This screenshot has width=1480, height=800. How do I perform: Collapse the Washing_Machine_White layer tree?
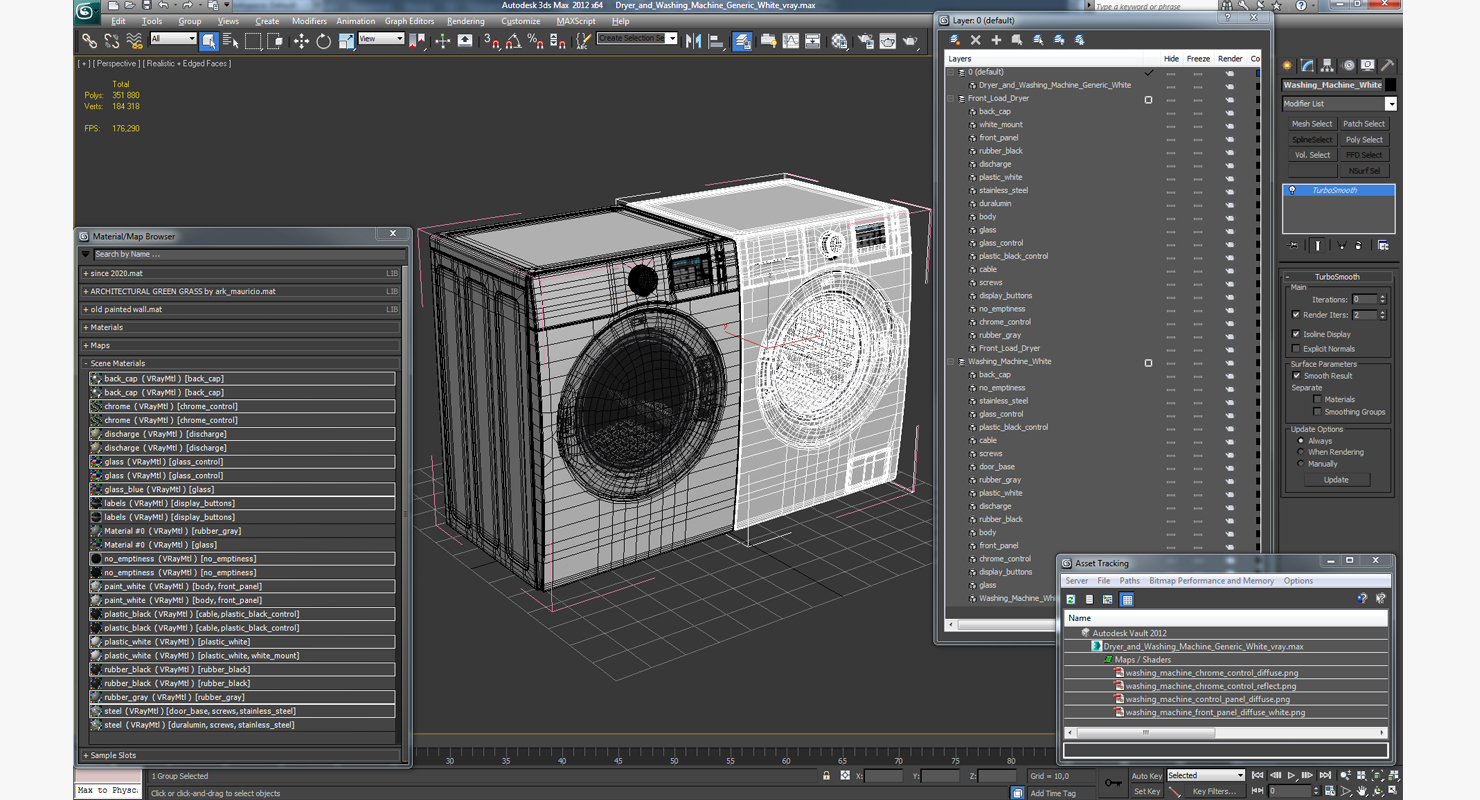tap(951, 361)
